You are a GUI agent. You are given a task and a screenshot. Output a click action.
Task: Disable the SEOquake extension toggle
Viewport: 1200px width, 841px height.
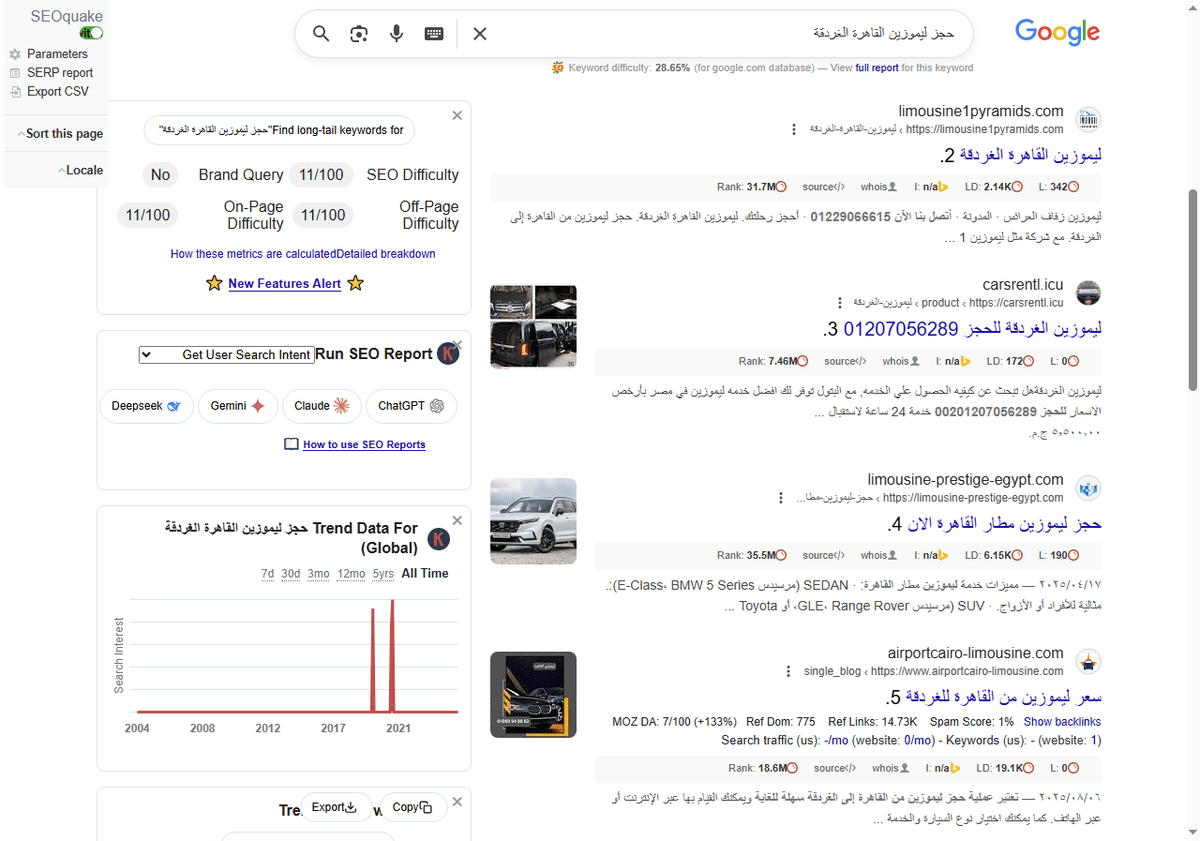click(89, 32)
